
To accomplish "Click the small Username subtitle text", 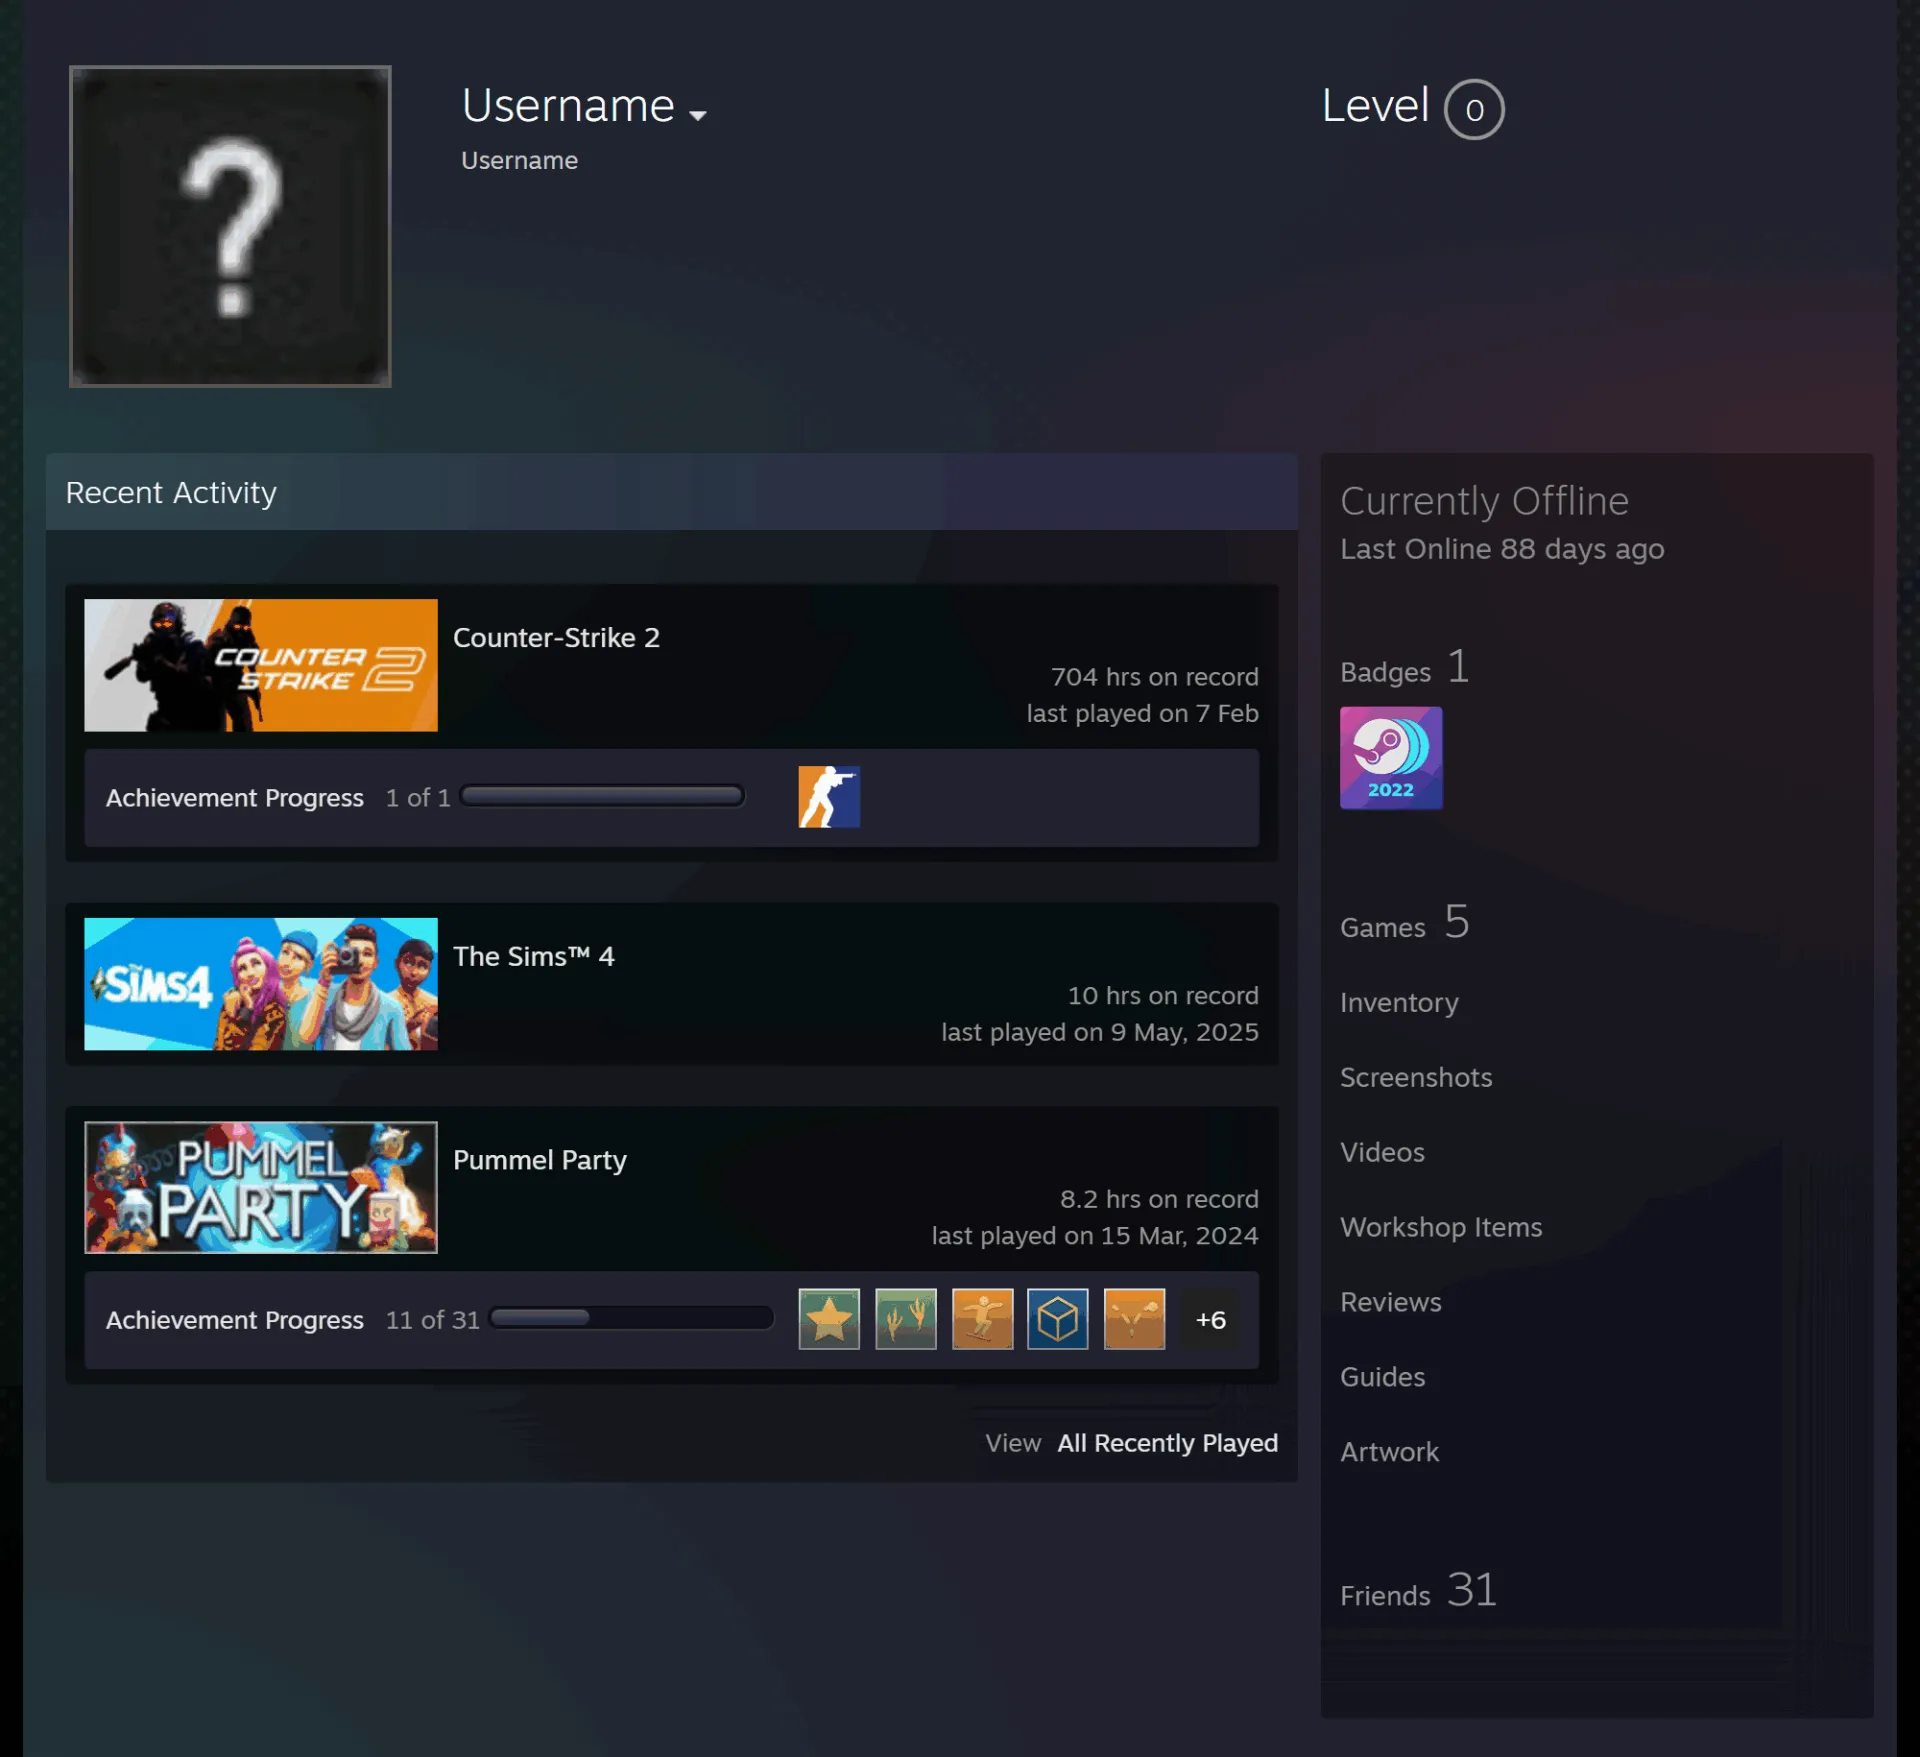I will click(519, 160).
